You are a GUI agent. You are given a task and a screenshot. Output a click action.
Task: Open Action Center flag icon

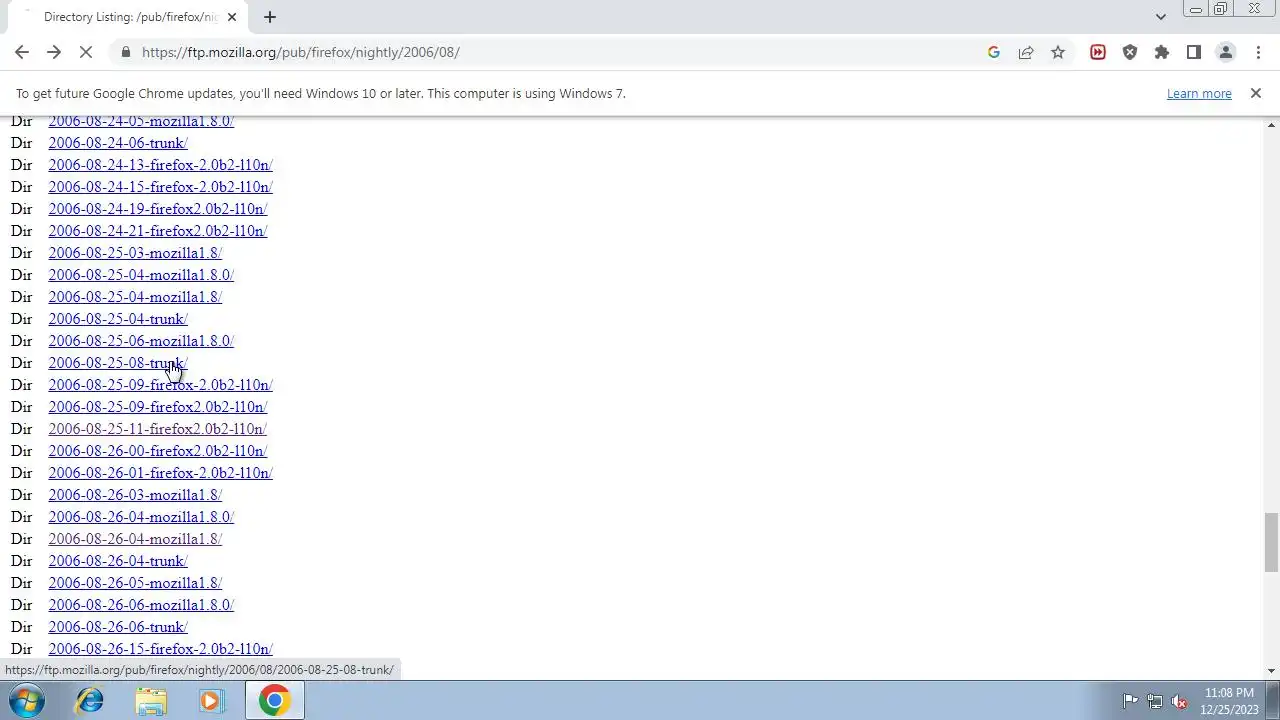pos(1130,701)
